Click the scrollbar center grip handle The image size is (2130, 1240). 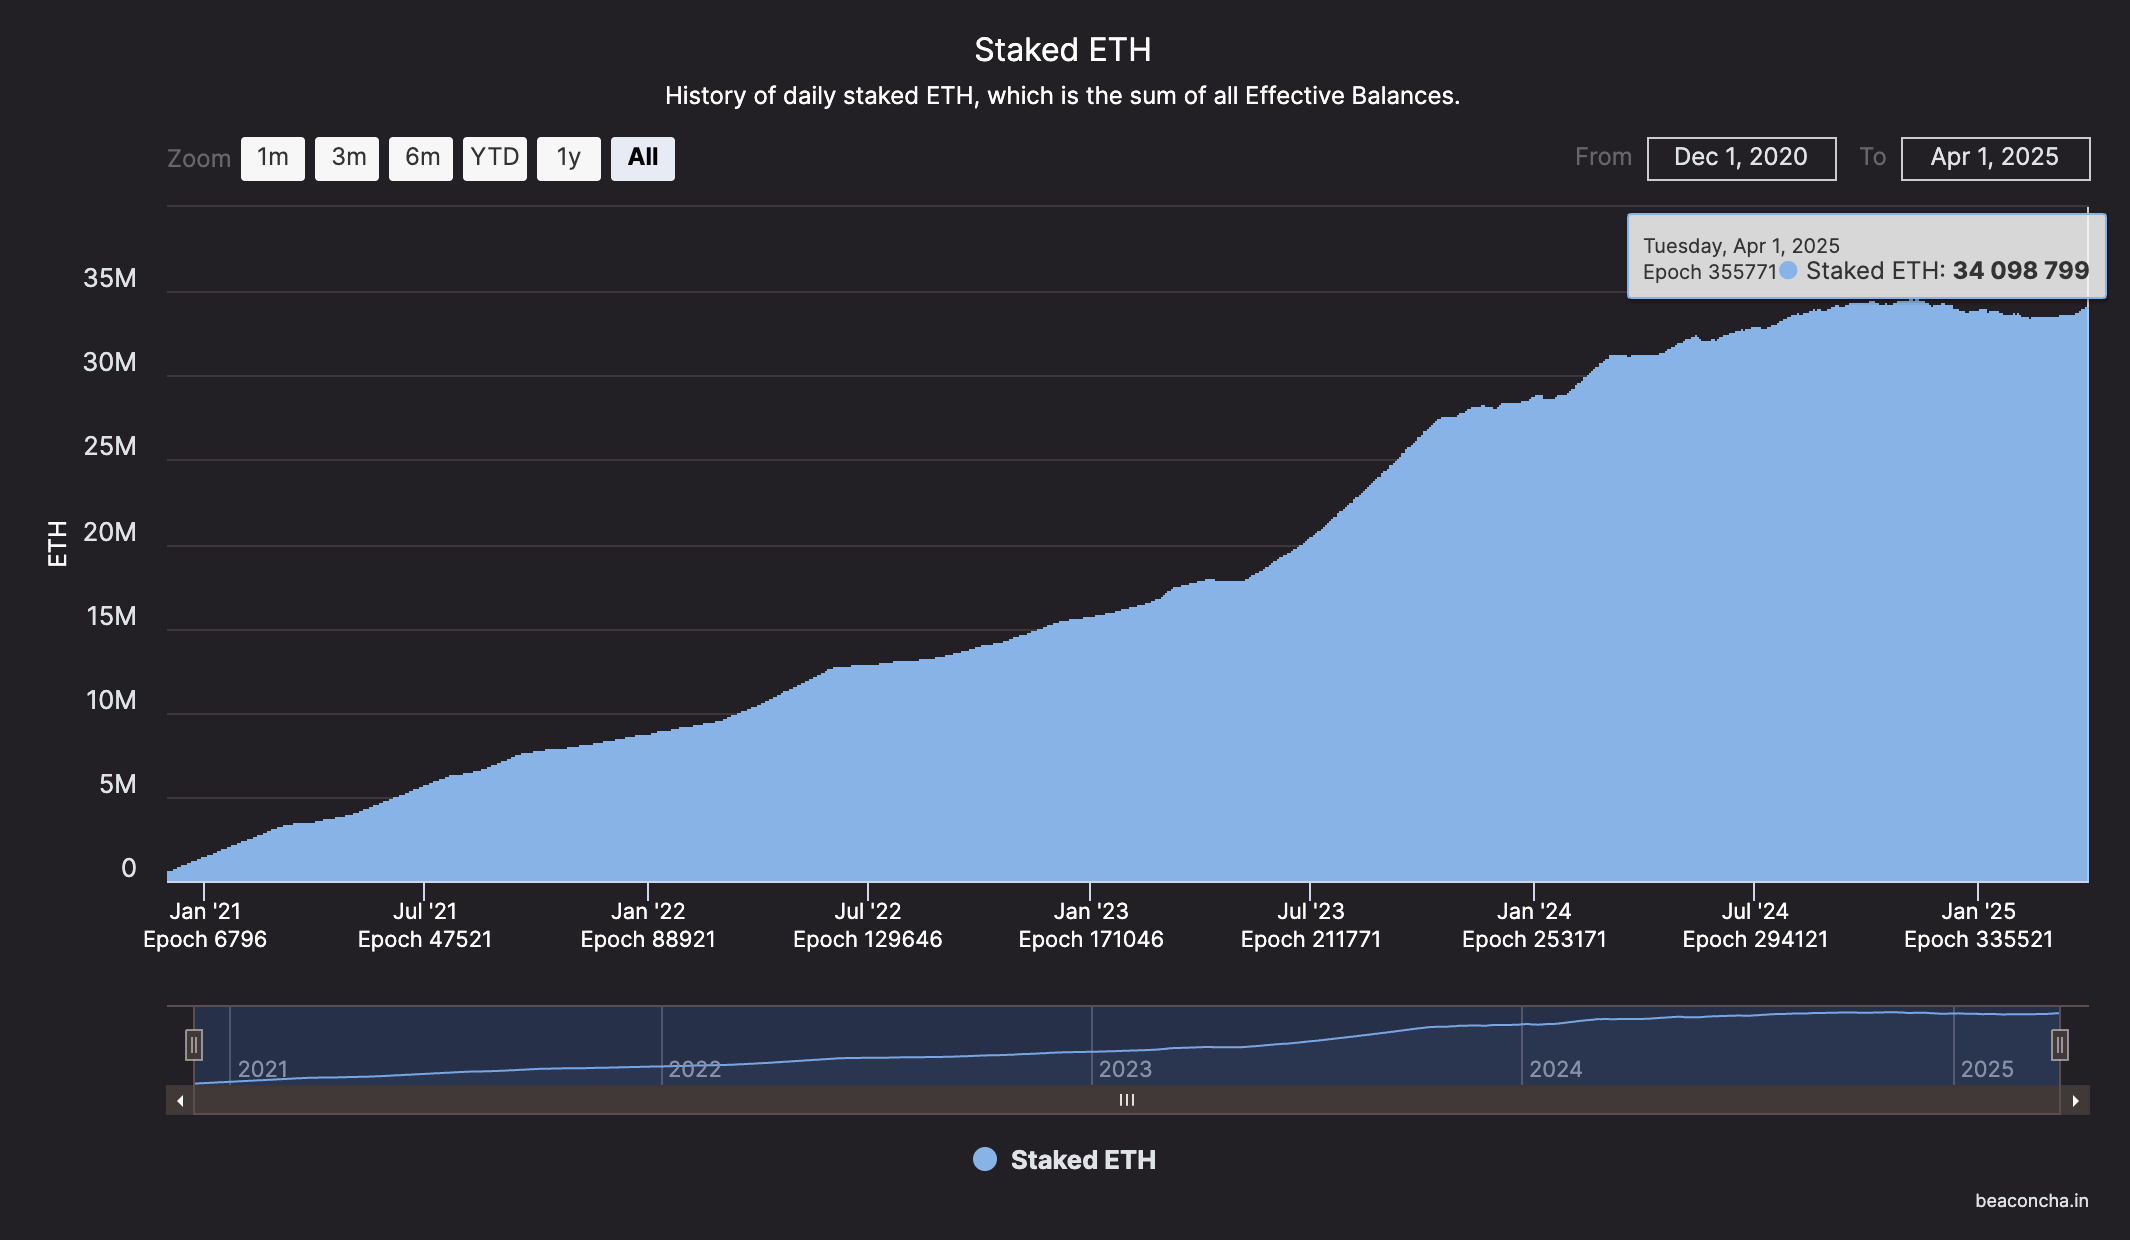tap(1127, 1100)
